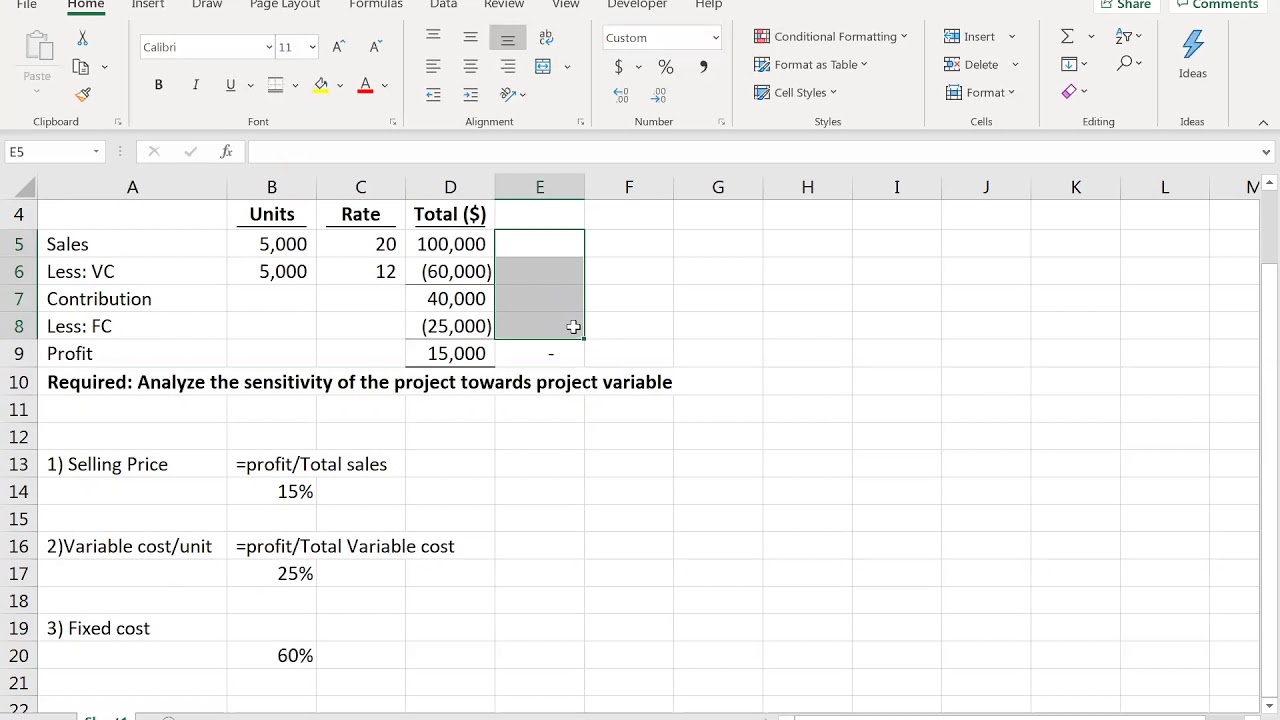Viewport: 1280px width, 720px height.
Task: Select the Format Painter brush
Action: pos(82,94)
